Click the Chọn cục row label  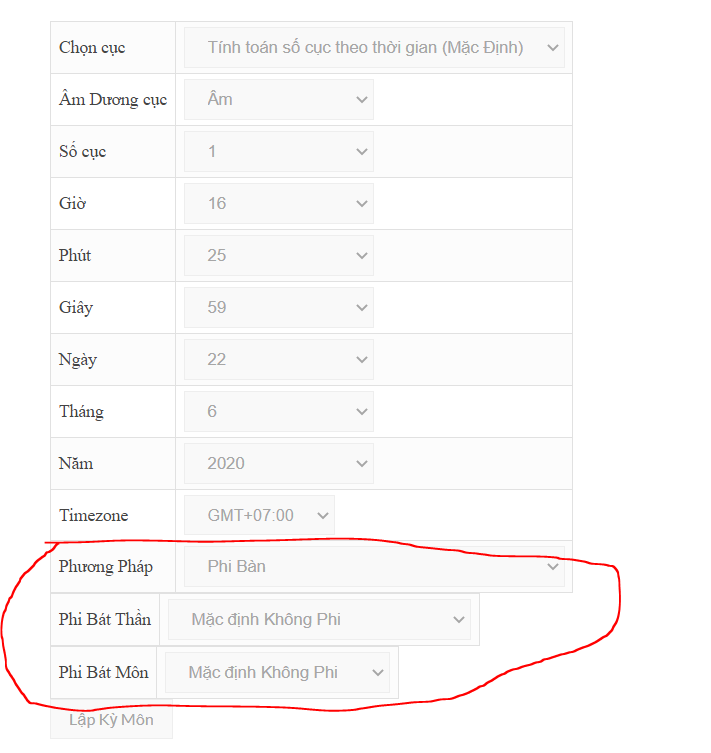pos(92,47)
